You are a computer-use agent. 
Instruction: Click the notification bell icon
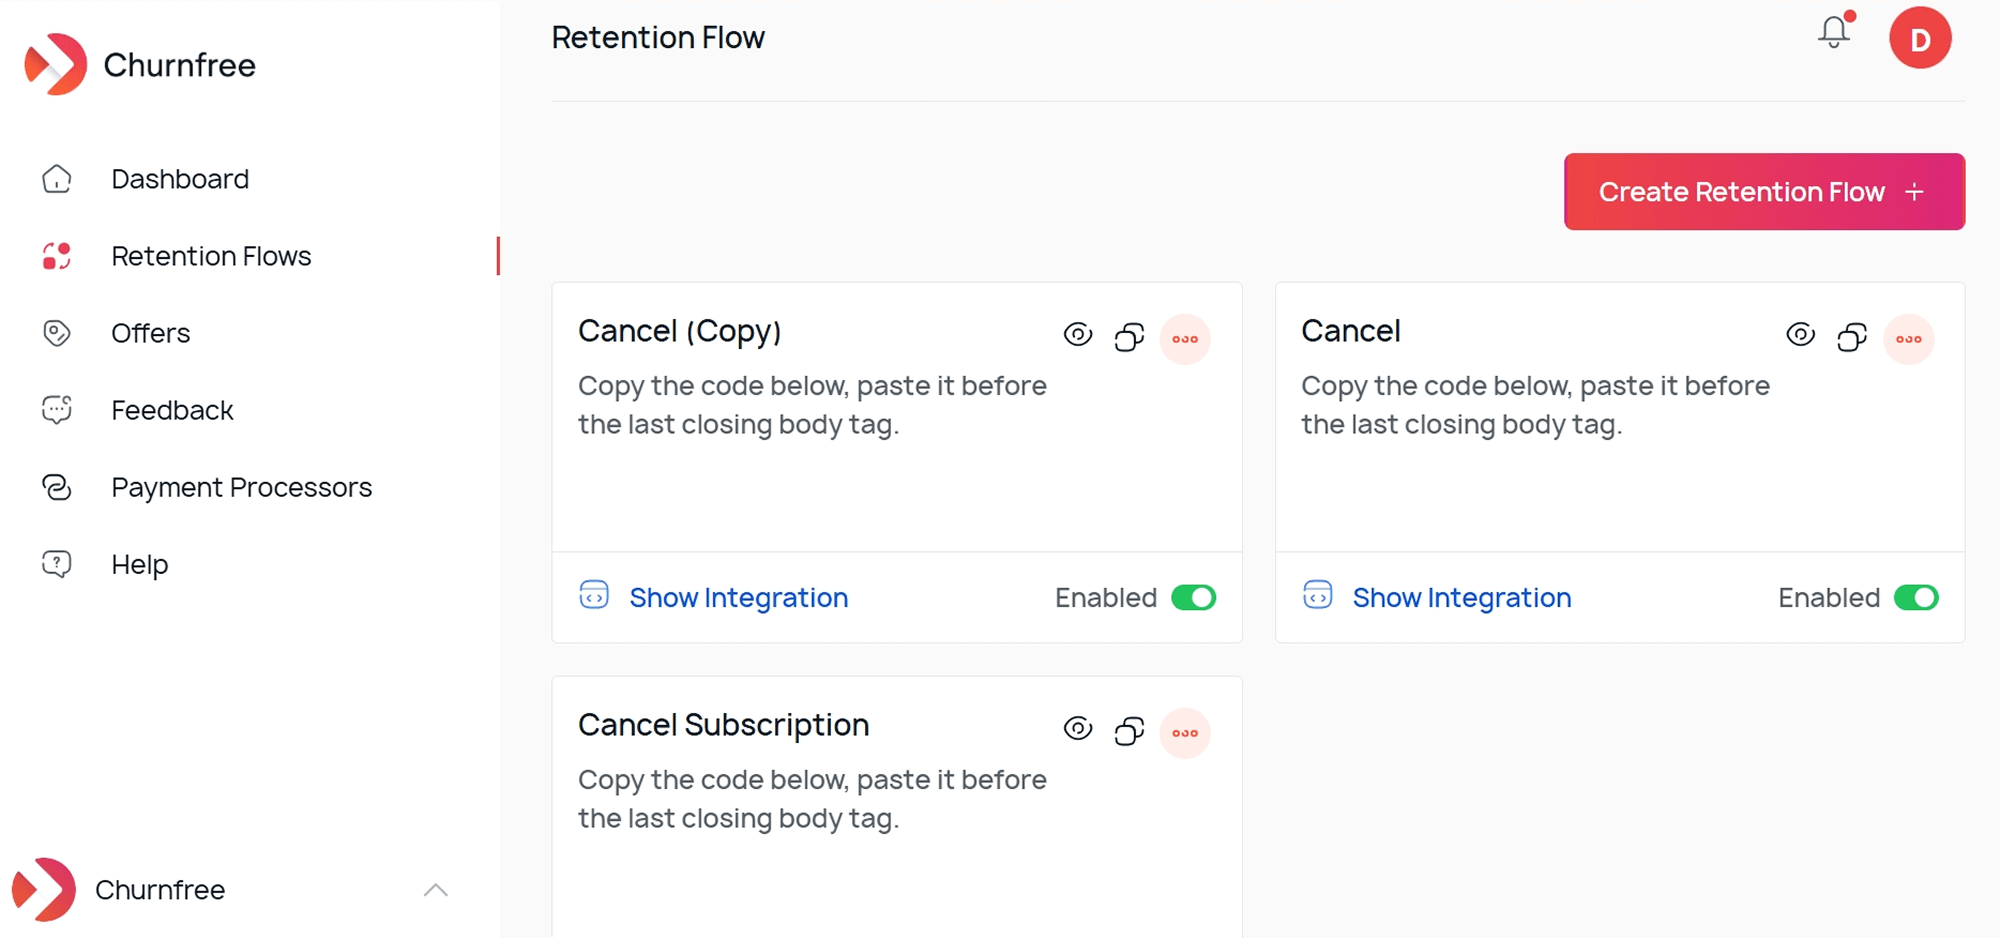[x=1834, y=32]
